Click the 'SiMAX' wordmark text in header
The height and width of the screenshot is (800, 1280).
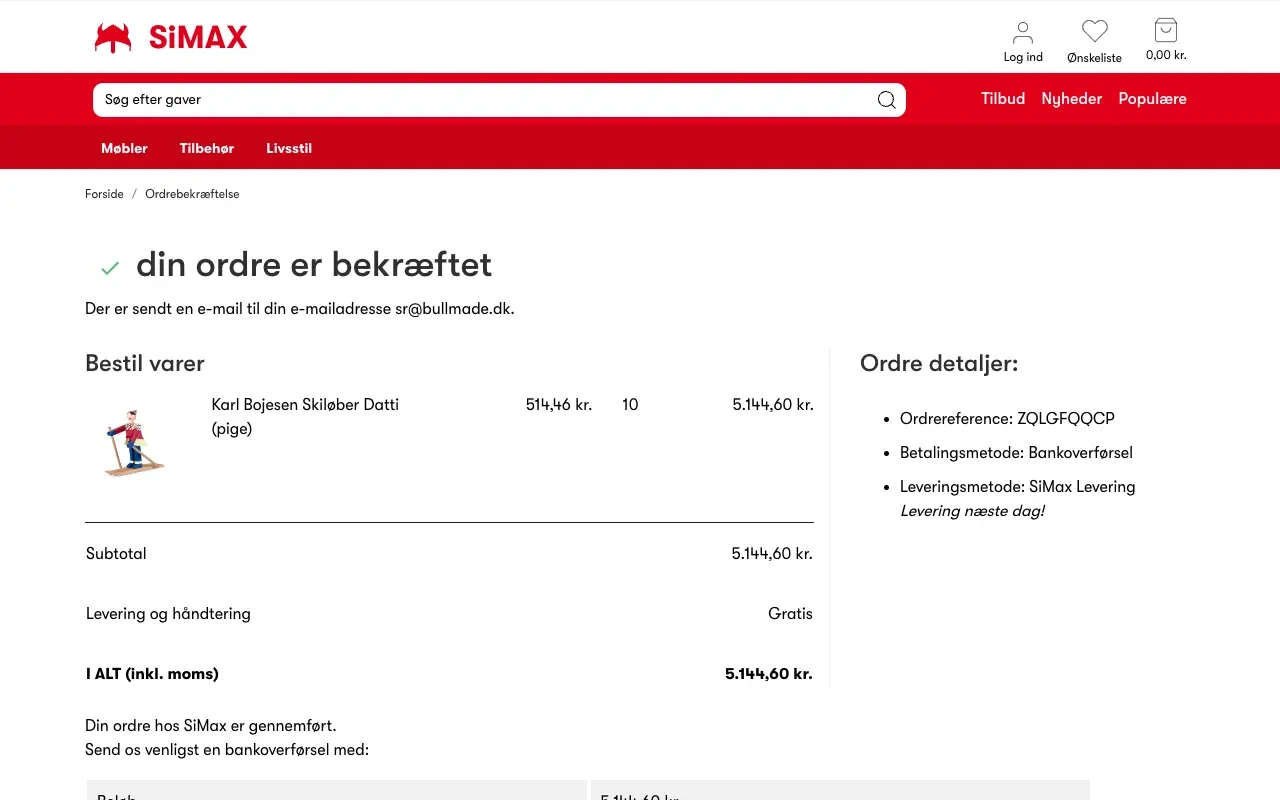click(x=198, y=38)
